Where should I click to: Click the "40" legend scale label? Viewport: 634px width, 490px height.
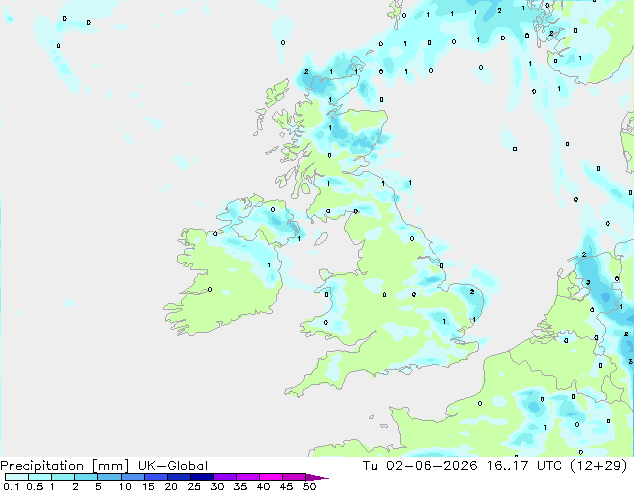(263, 486)
